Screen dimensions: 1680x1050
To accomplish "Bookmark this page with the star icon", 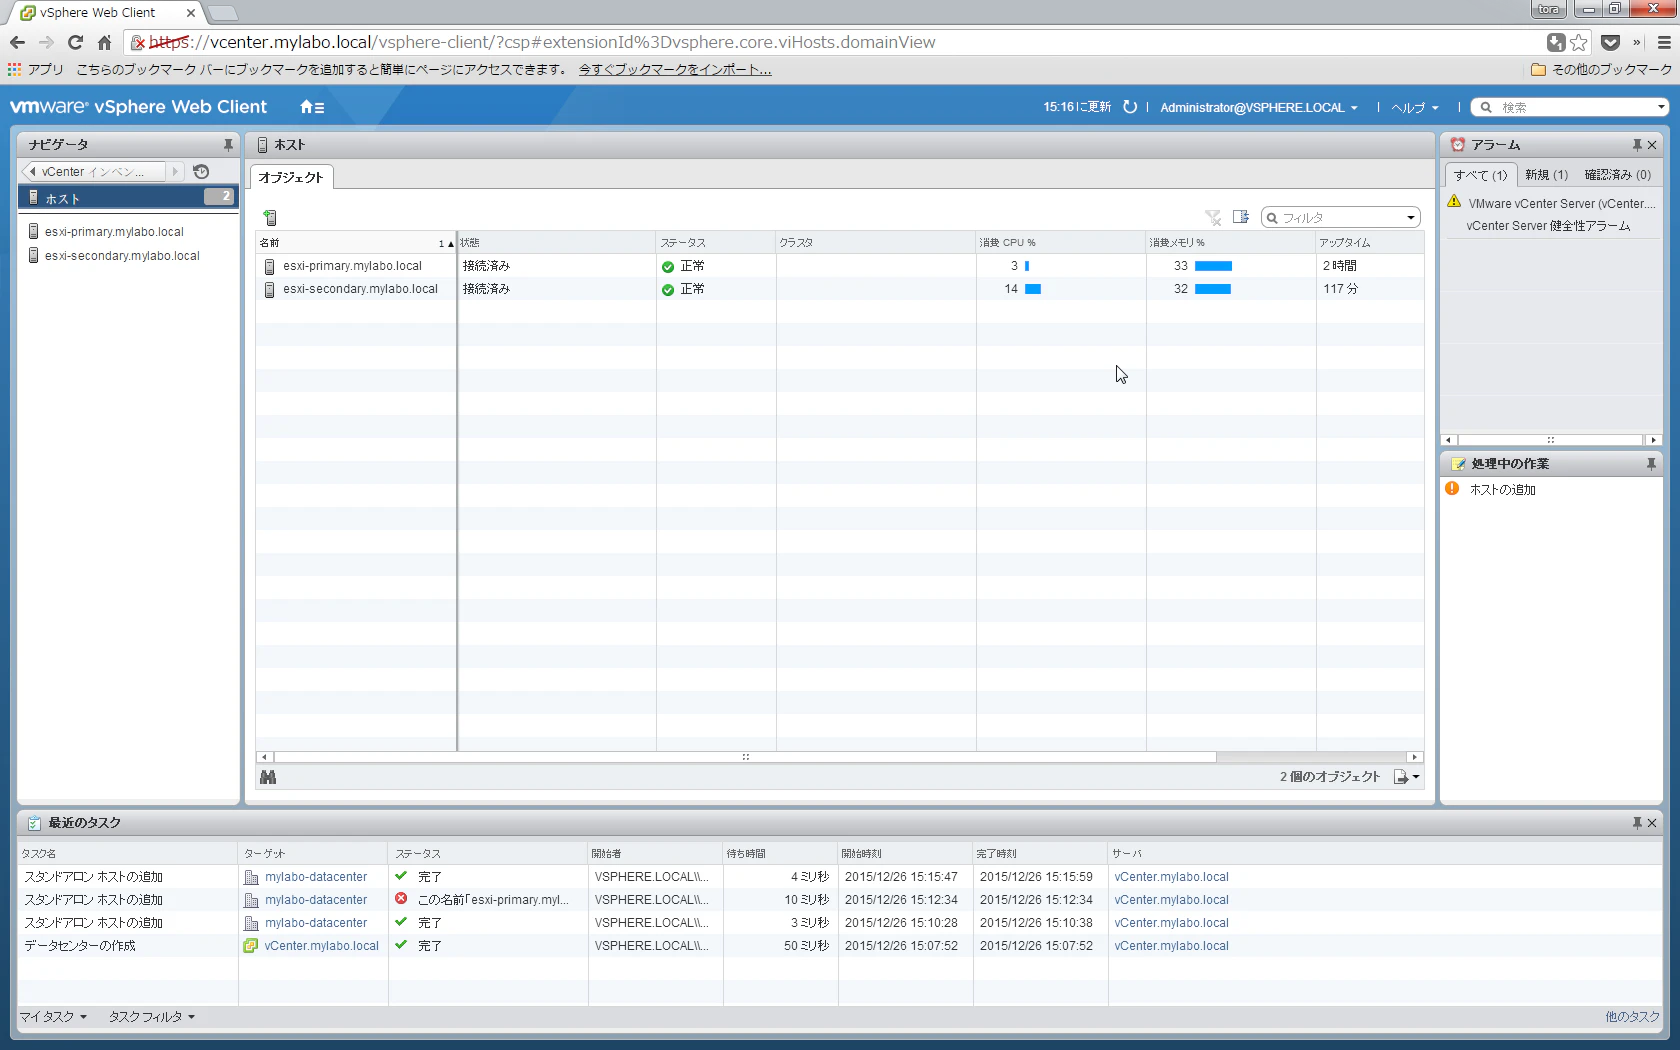I will coord(1579,42).
